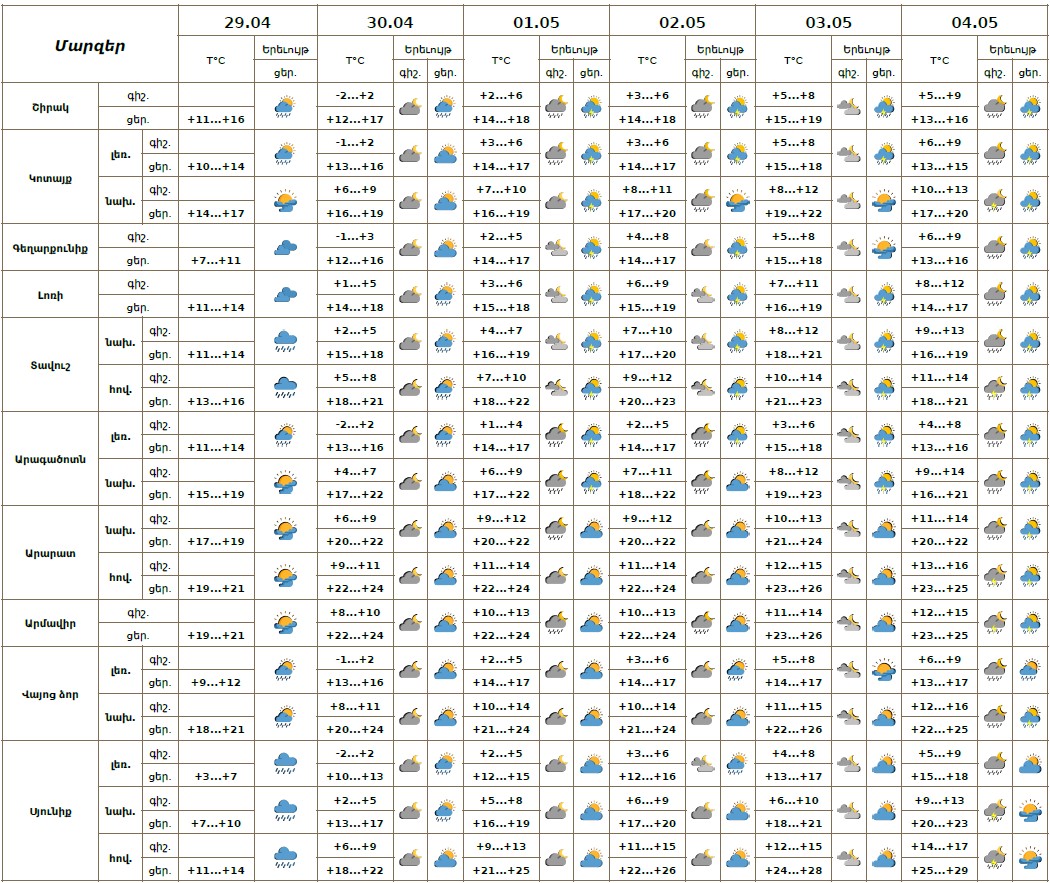Click the Սյունիք region name
Screen dimensions: 1050x883
click(50, 811)
